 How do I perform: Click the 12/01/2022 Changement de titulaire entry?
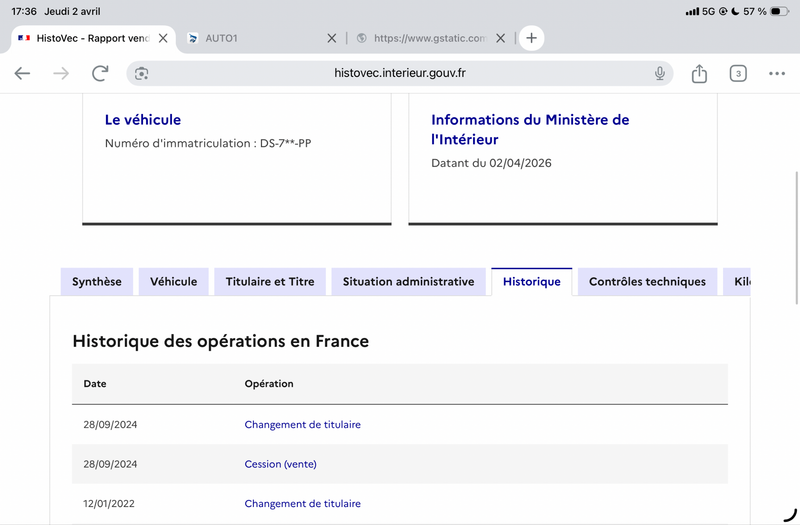tap(302, 504)
